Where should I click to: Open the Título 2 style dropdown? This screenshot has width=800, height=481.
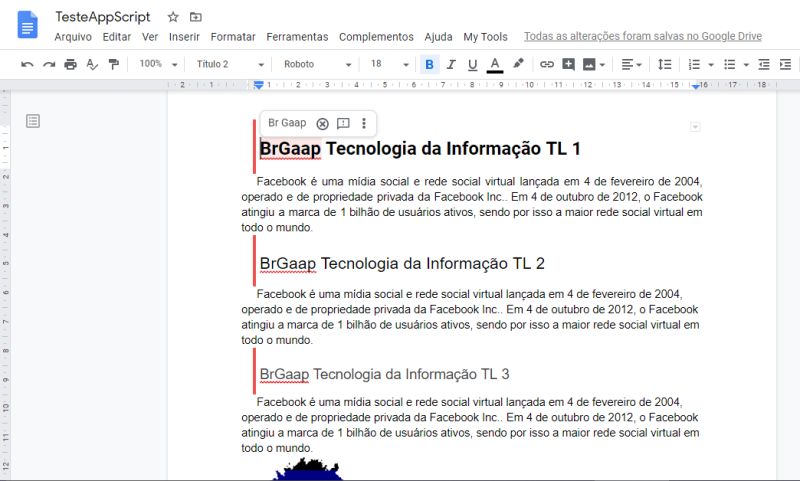tap(230, 64)
